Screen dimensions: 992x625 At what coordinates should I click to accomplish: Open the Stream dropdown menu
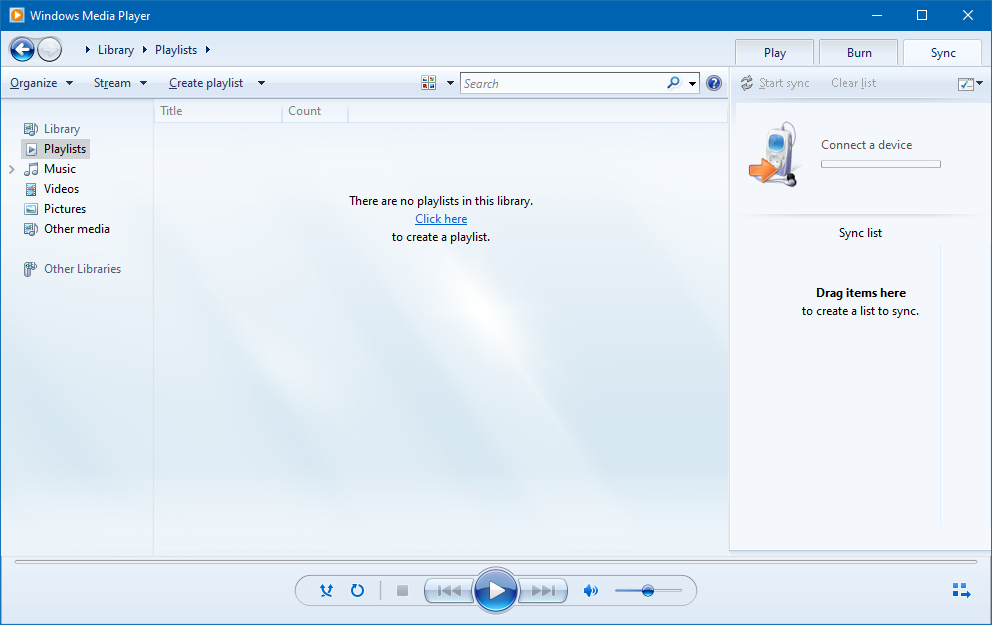120,83
